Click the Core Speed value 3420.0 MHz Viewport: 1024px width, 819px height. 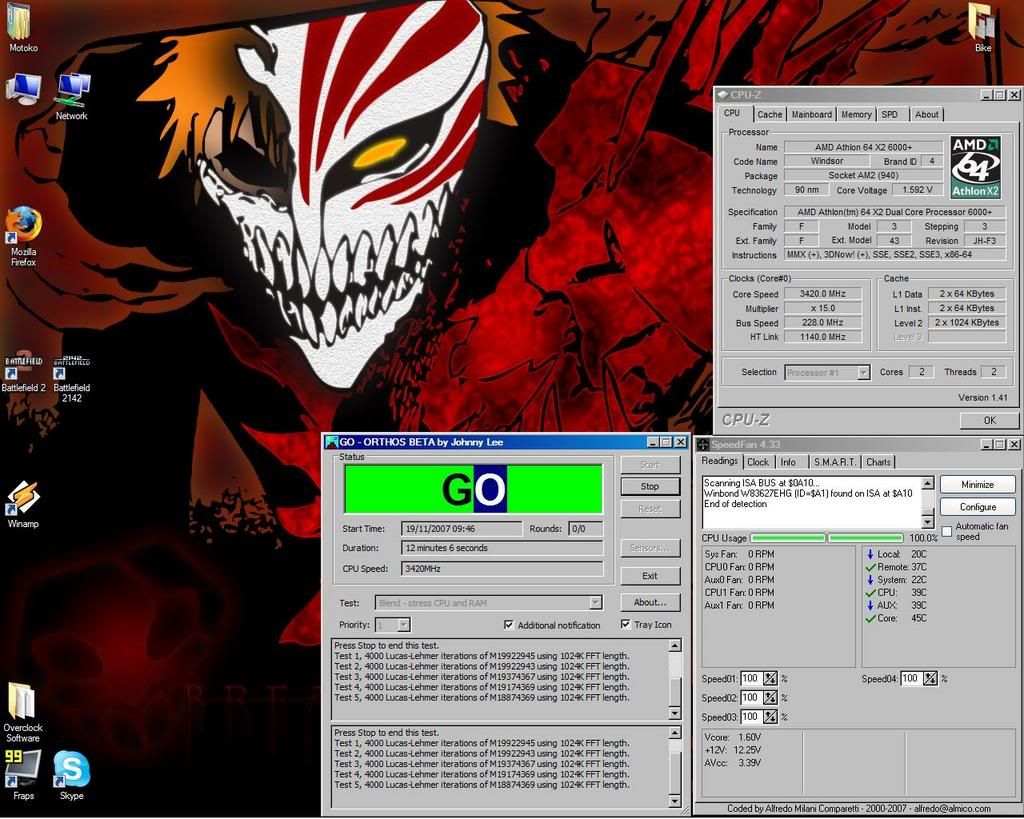point(822,294)
